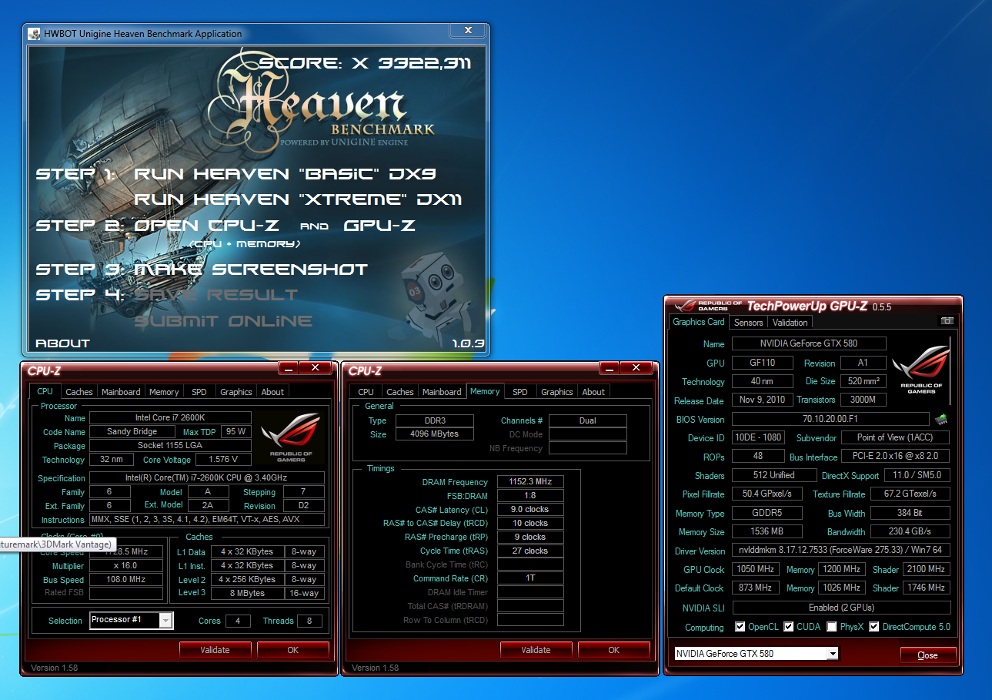Open SPD tab in left CPU-Z window
The height and width of the screenshot is (700, 992).
click(199, 392)
